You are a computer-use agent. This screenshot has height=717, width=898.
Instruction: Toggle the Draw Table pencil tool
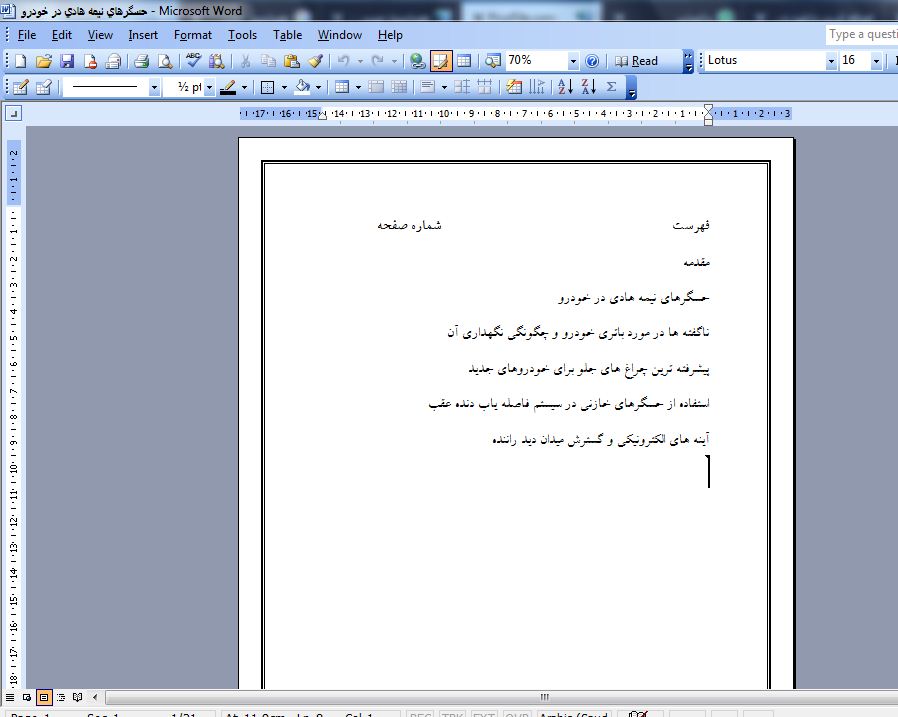click(20, 87)
